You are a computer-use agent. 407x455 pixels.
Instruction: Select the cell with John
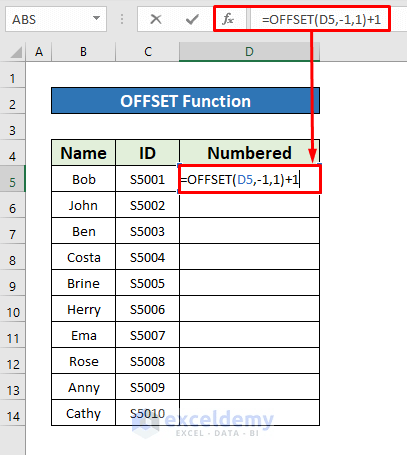(83, 205)
